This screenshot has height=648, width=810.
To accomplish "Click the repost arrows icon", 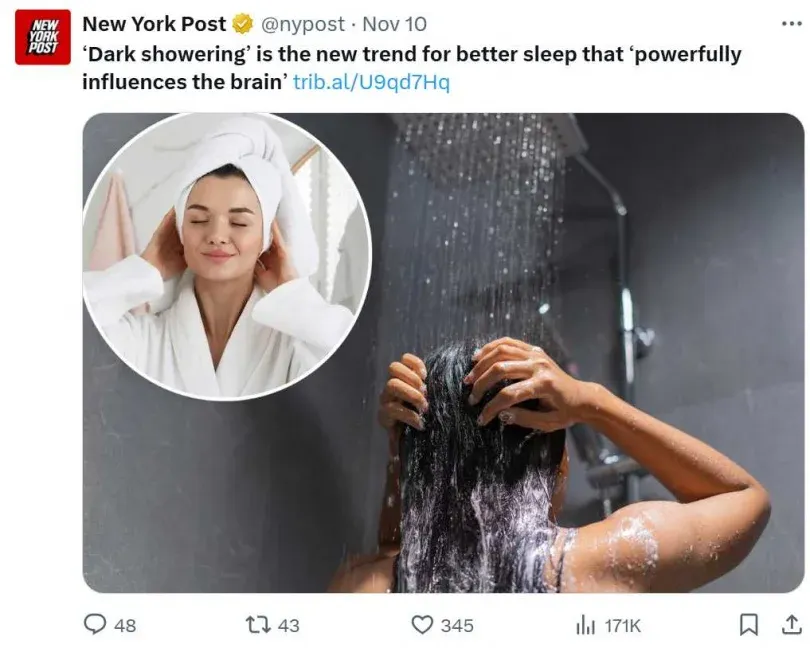I will pyautogui.click(x=258, y=625).
